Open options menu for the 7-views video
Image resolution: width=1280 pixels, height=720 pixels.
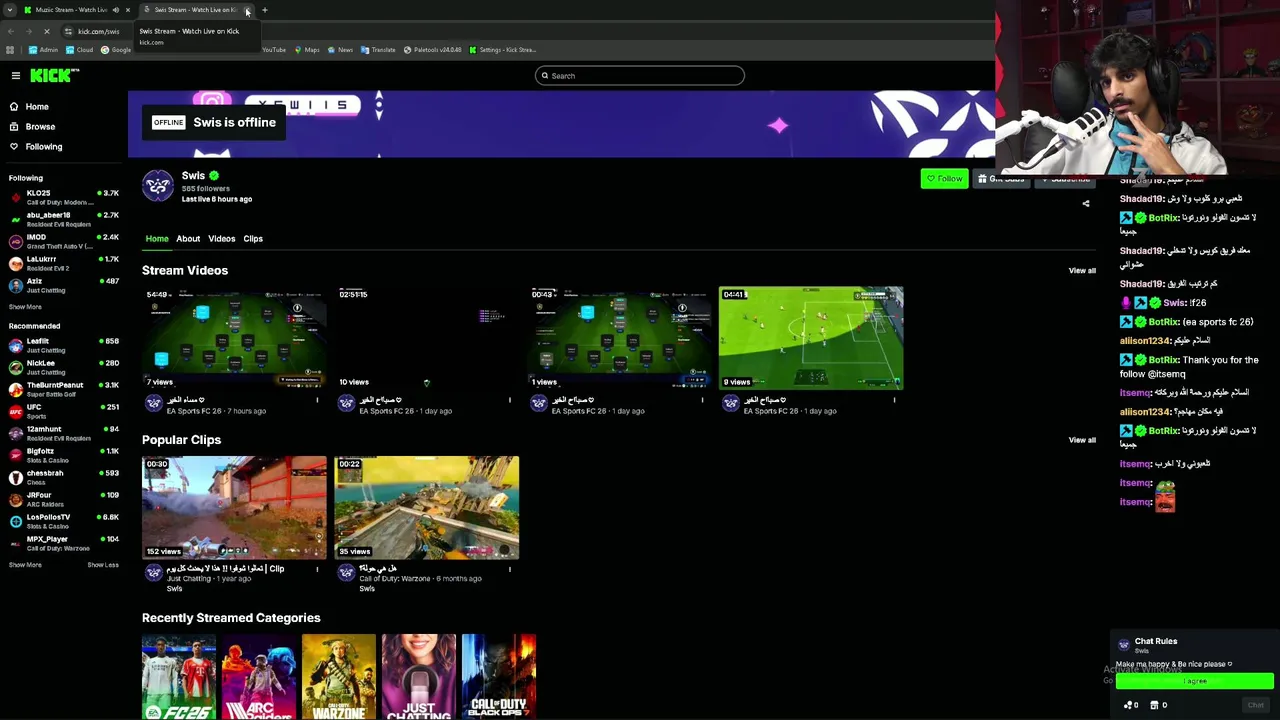point(317,401)
